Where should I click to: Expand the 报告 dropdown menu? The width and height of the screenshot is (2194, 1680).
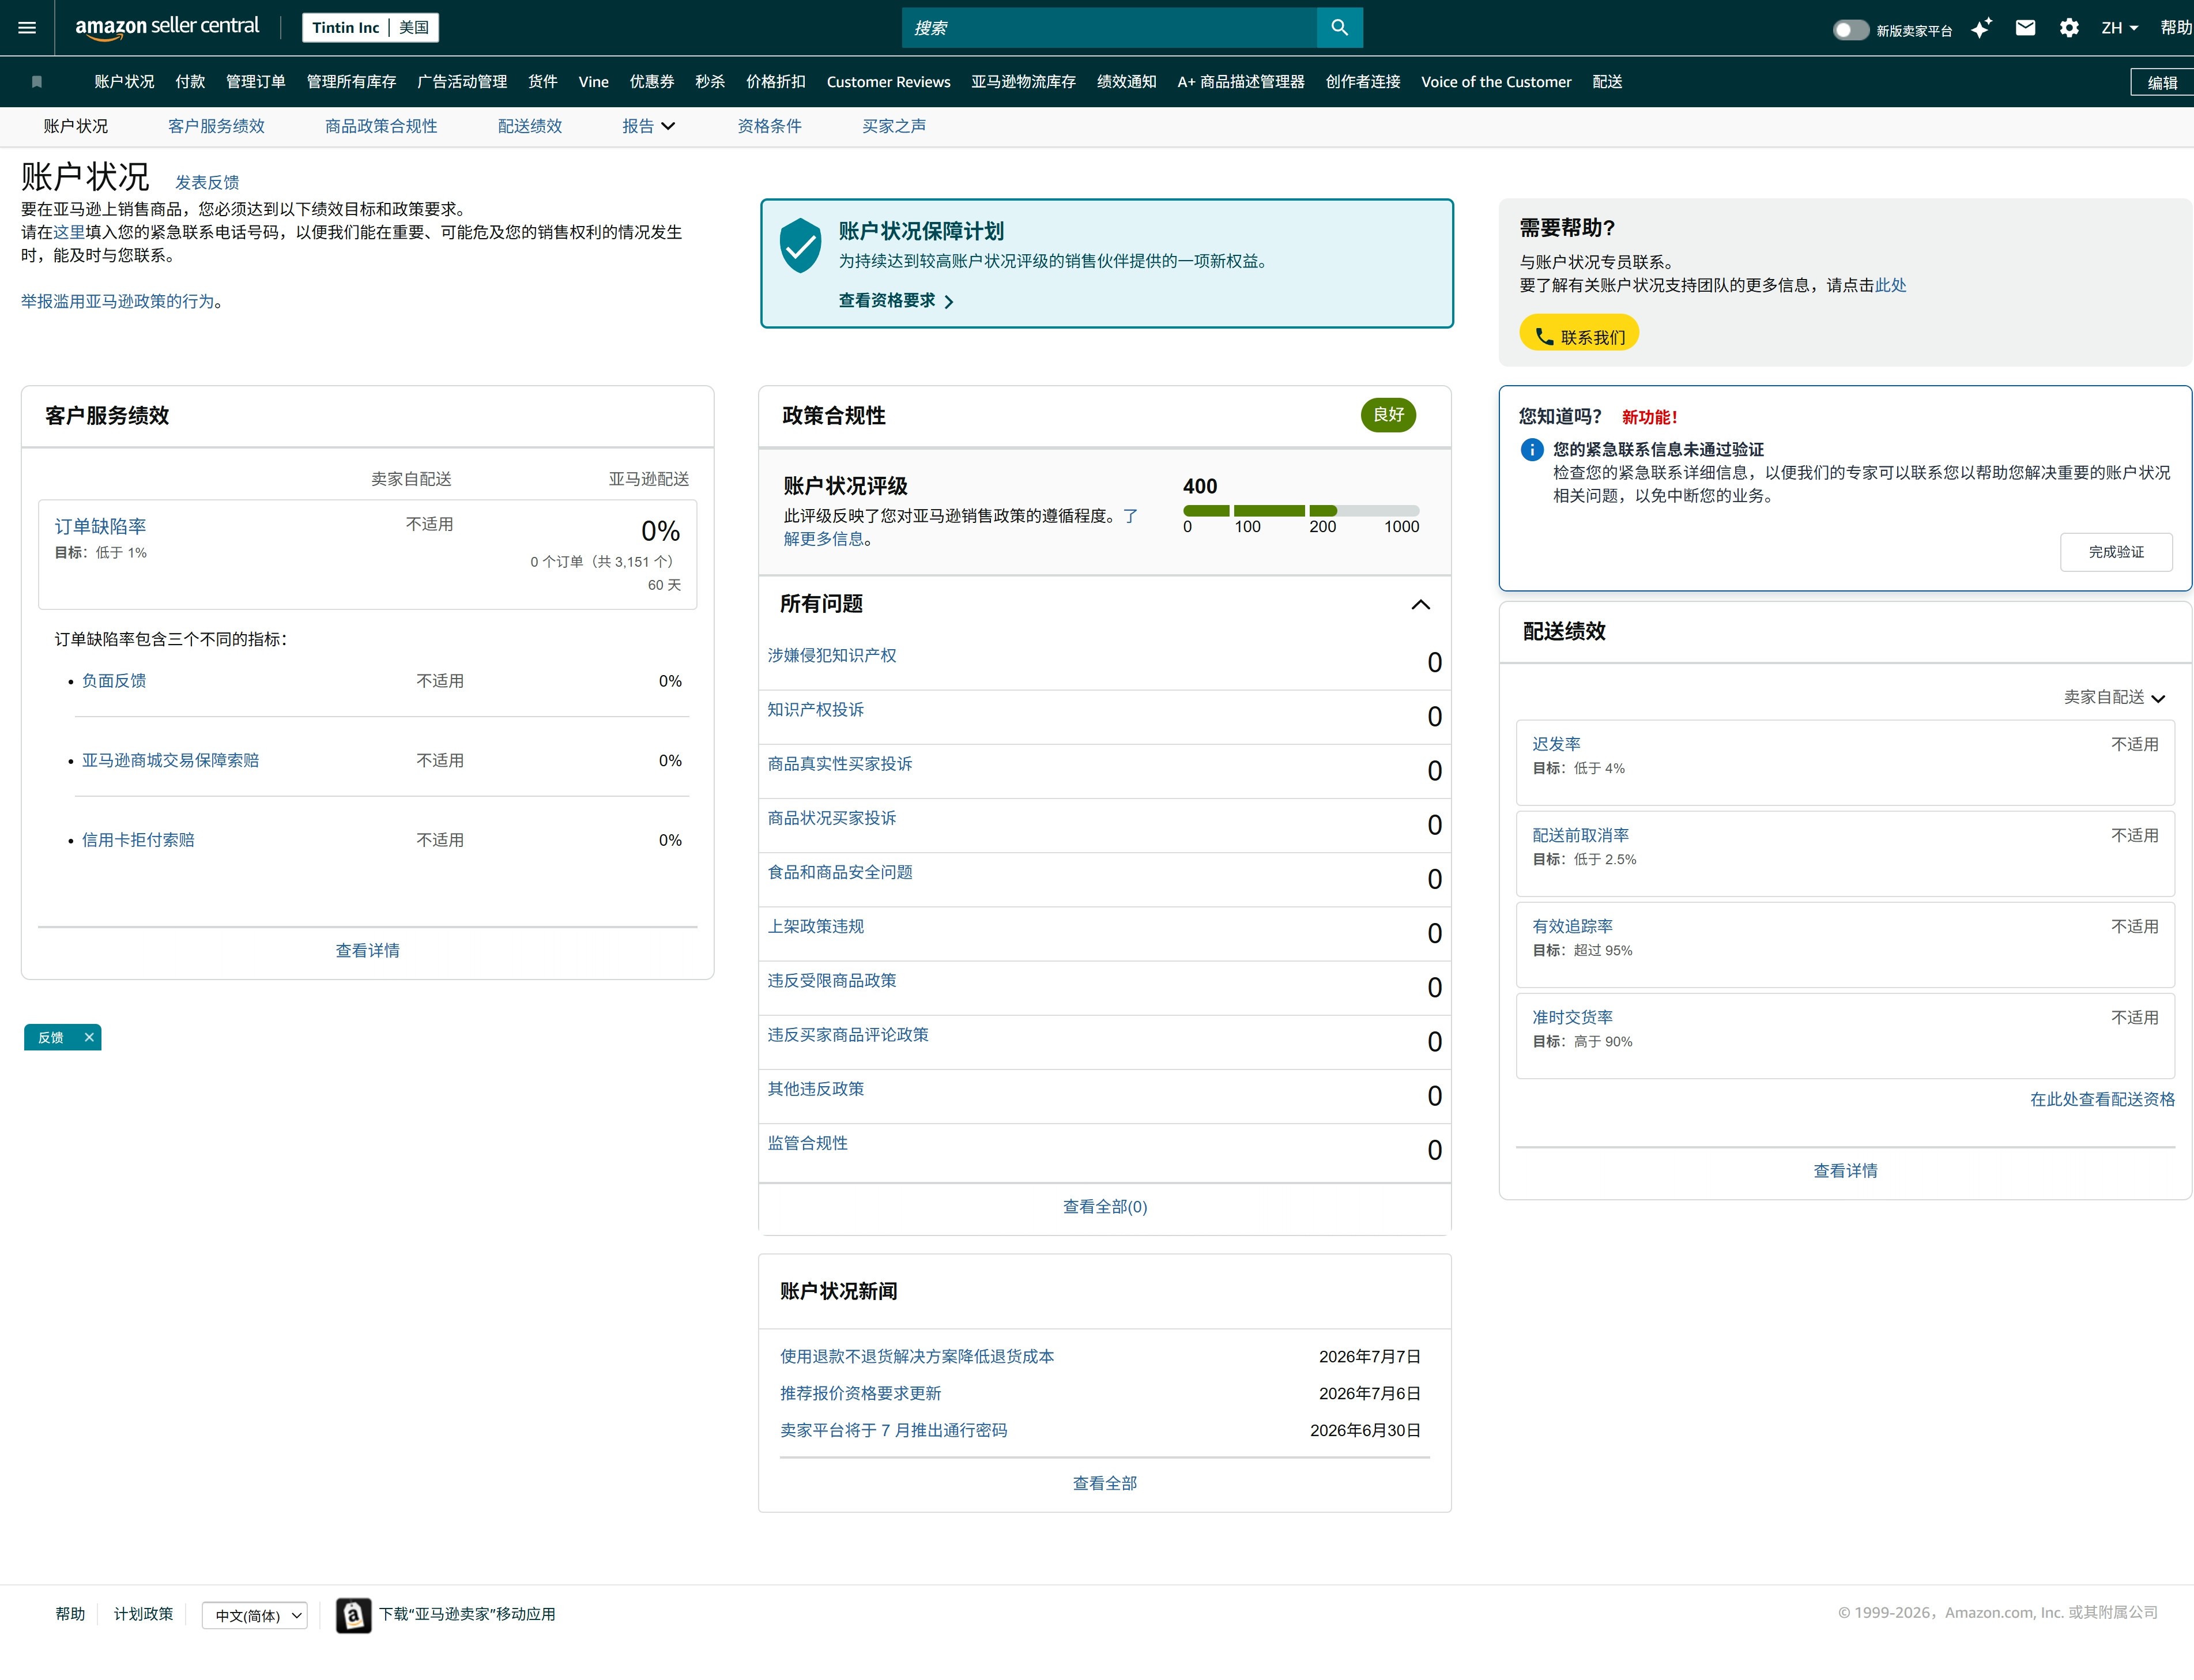click(649, 126)
